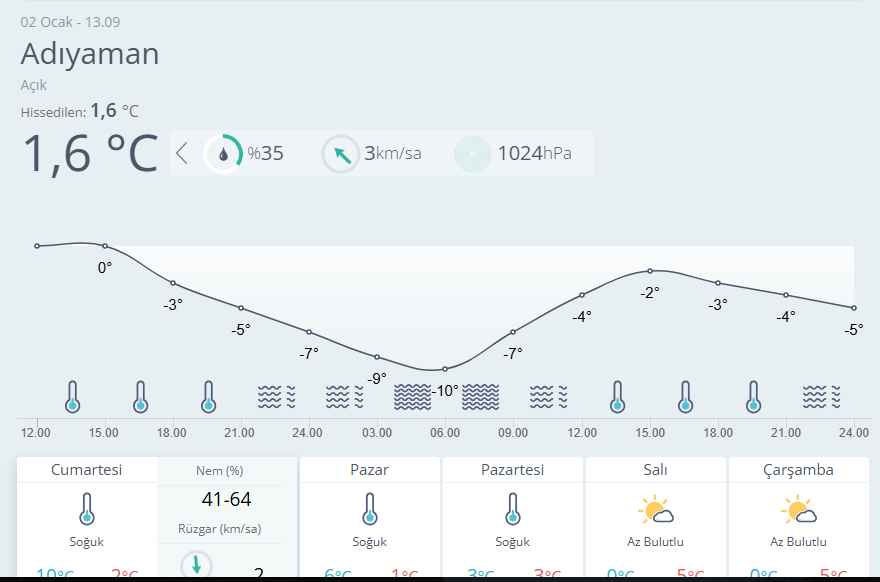Click Pazartesi thermometer forecast icon
The width and height of the screenshot is (880, 582).
coord(512,509)
